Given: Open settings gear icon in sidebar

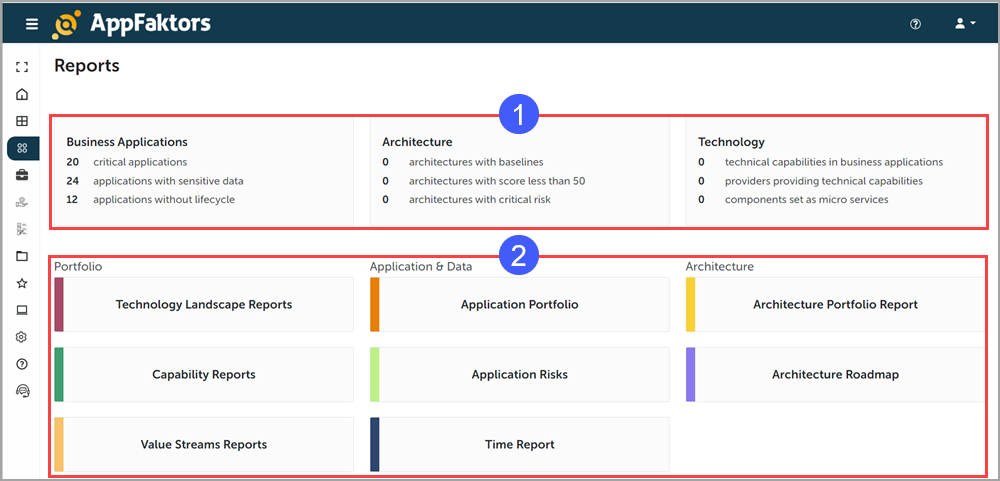Looking at the screenshot, I should [22, 337].
